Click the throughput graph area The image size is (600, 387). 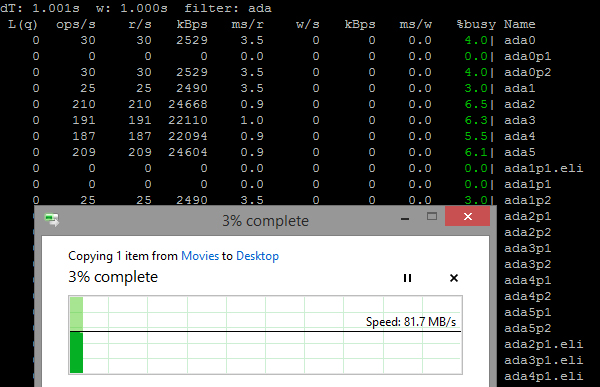(x=265, y=335)
